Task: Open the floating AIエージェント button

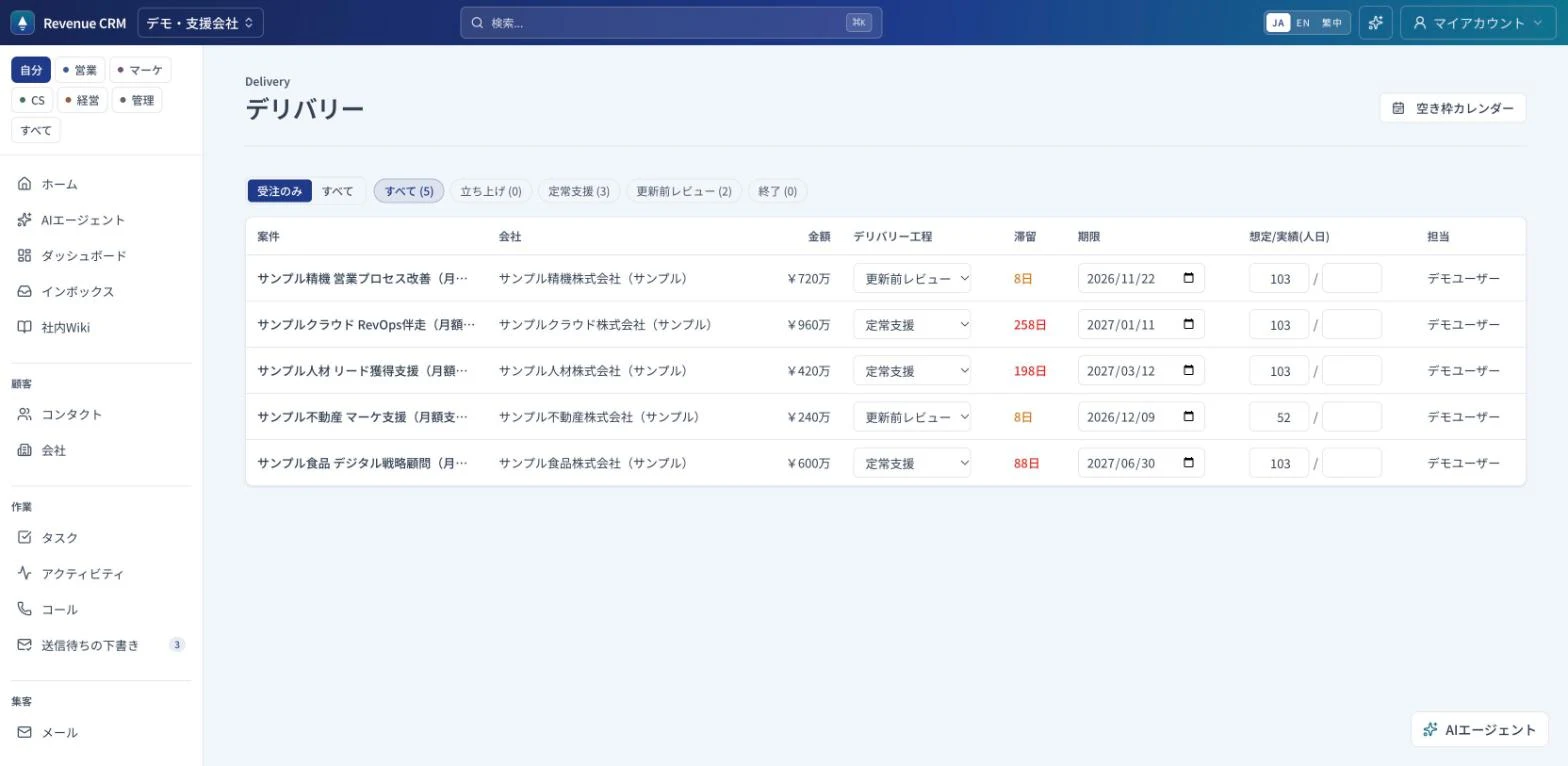Action: tap(1480, 730)
